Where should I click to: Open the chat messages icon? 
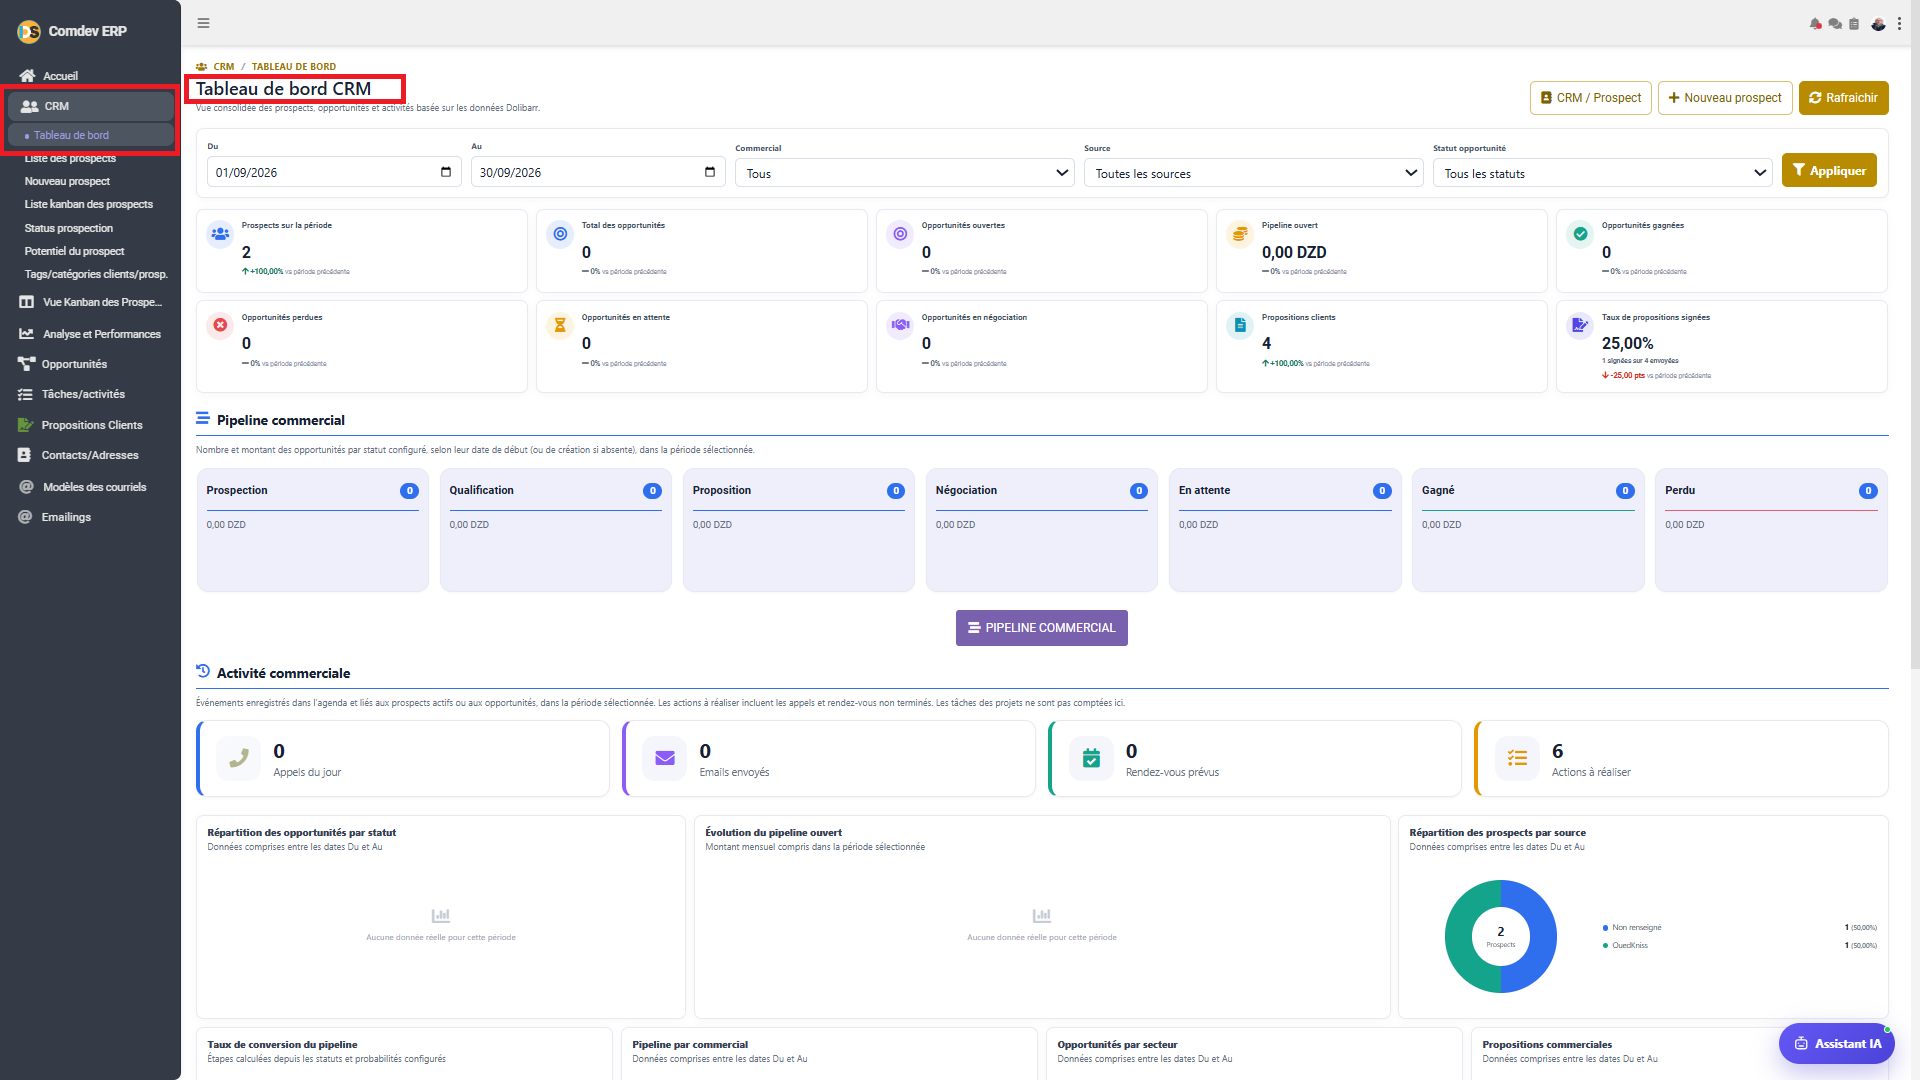pyautogui.click(x=1835, y=24)
